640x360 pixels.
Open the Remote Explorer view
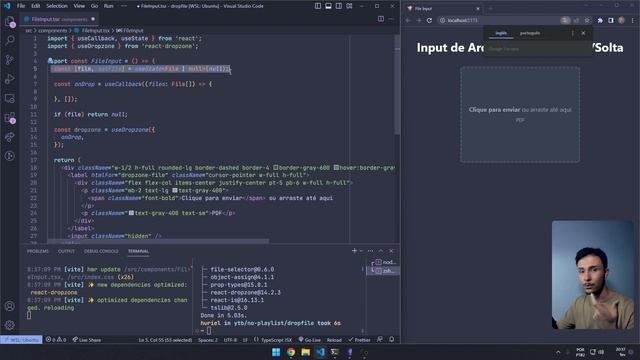point(10,98)
